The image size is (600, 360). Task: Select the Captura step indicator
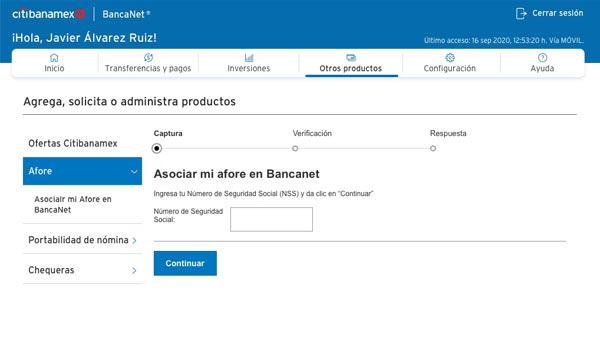pos(157,148)
